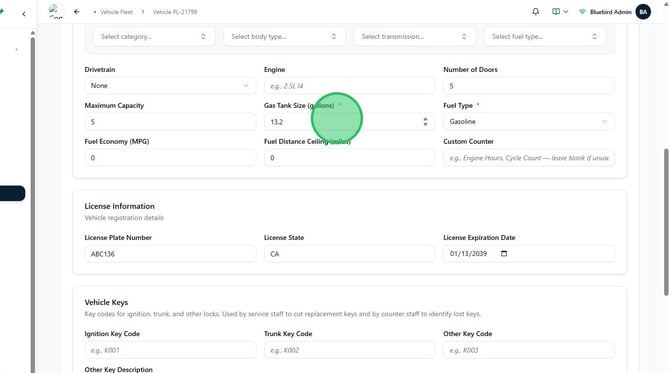Expand the Fuel Type Gasoline dropdown
The width and height of the screenshot is (670, 373).
[529, 121]
